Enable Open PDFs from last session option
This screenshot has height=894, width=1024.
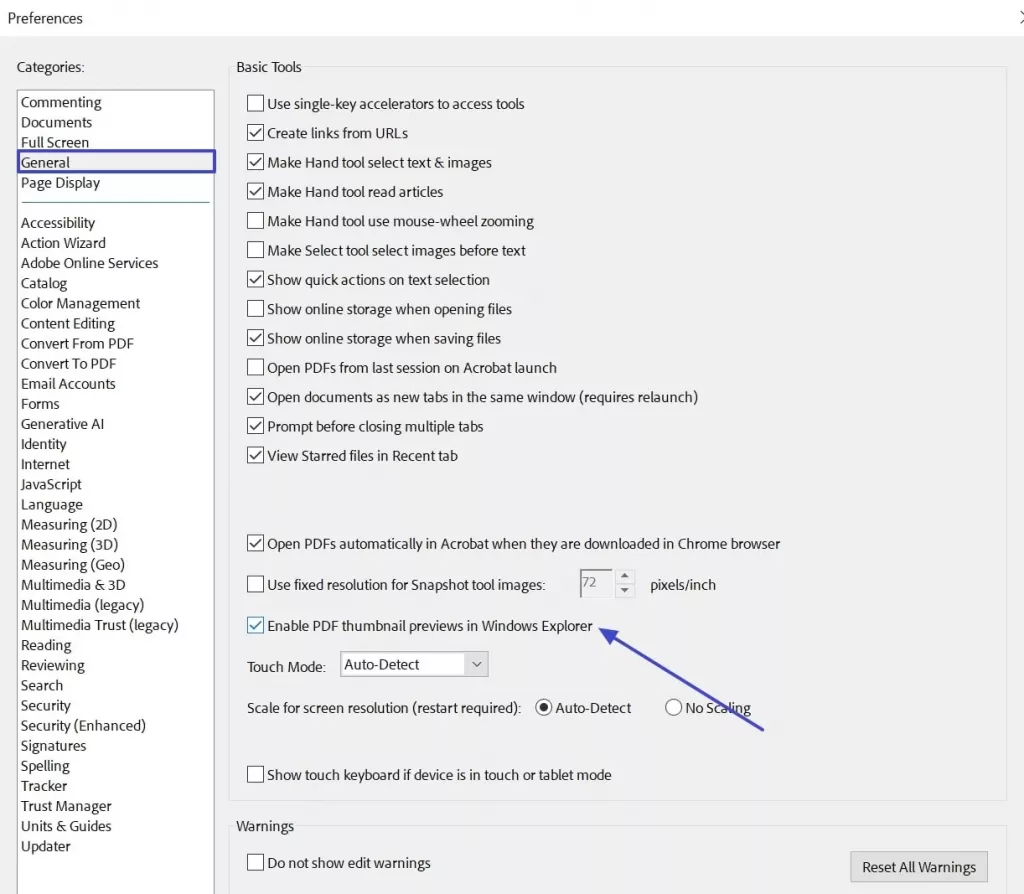[255, 367]
